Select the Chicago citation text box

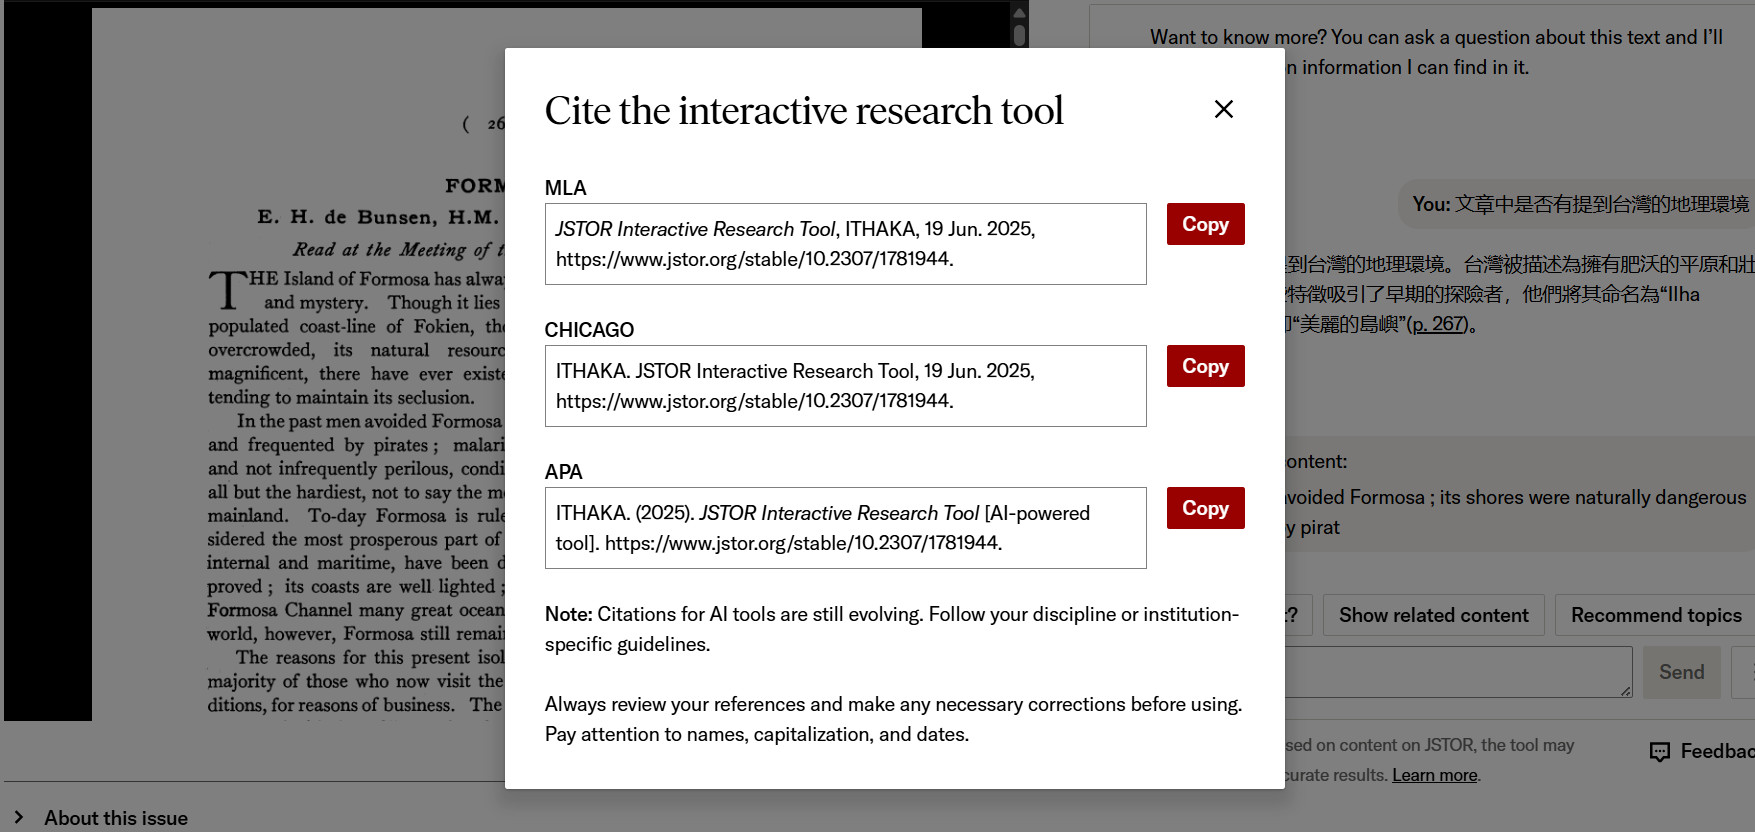click(x=845, y=386)
